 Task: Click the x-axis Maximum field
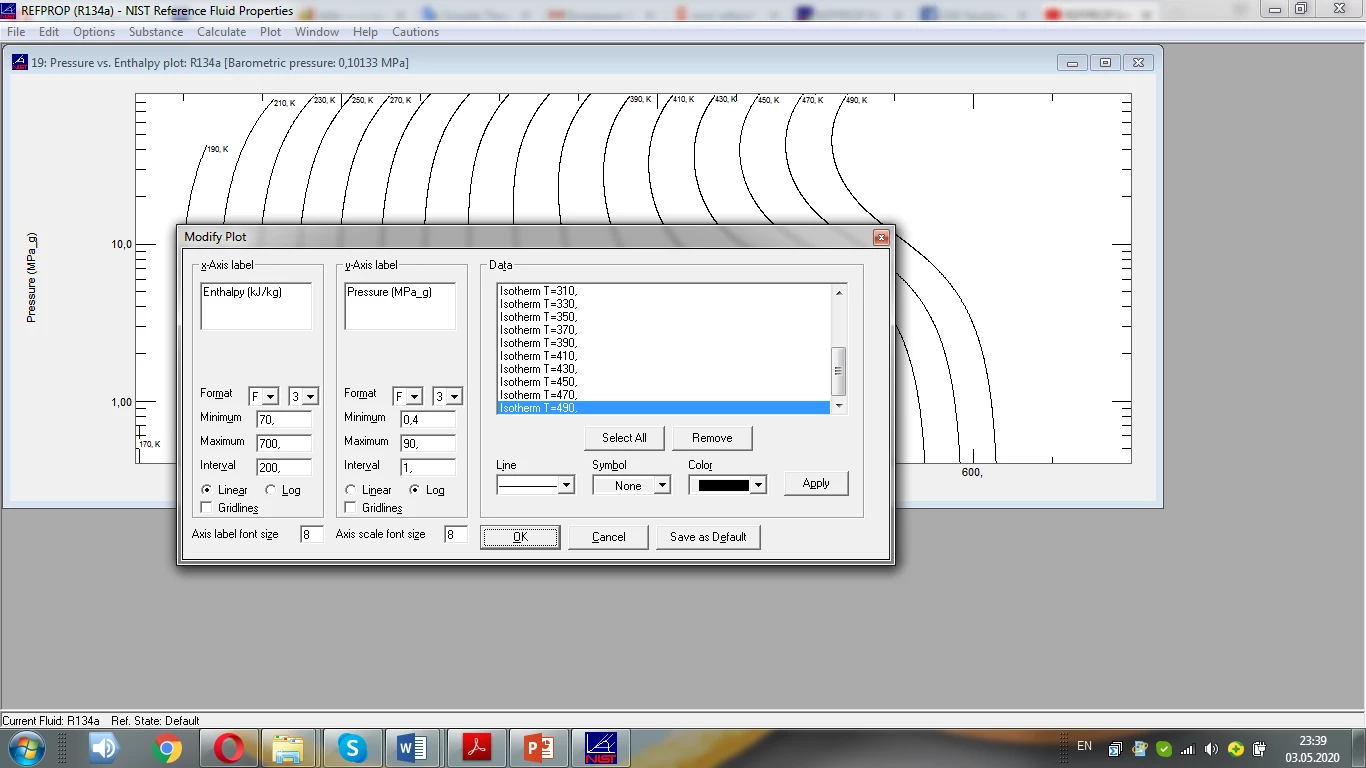284,443
